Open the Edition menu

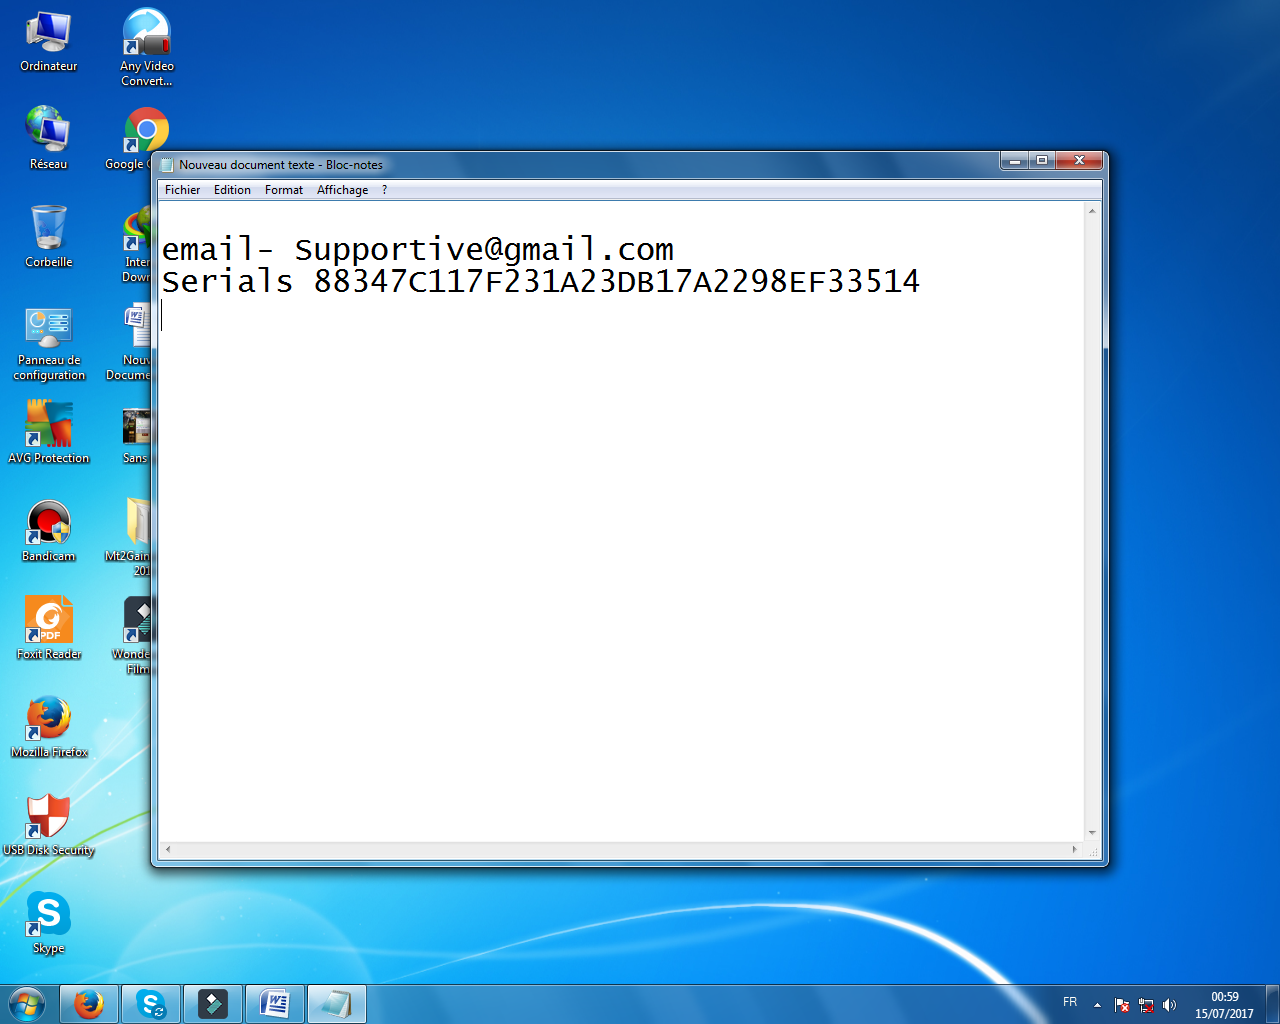(232, 190)
